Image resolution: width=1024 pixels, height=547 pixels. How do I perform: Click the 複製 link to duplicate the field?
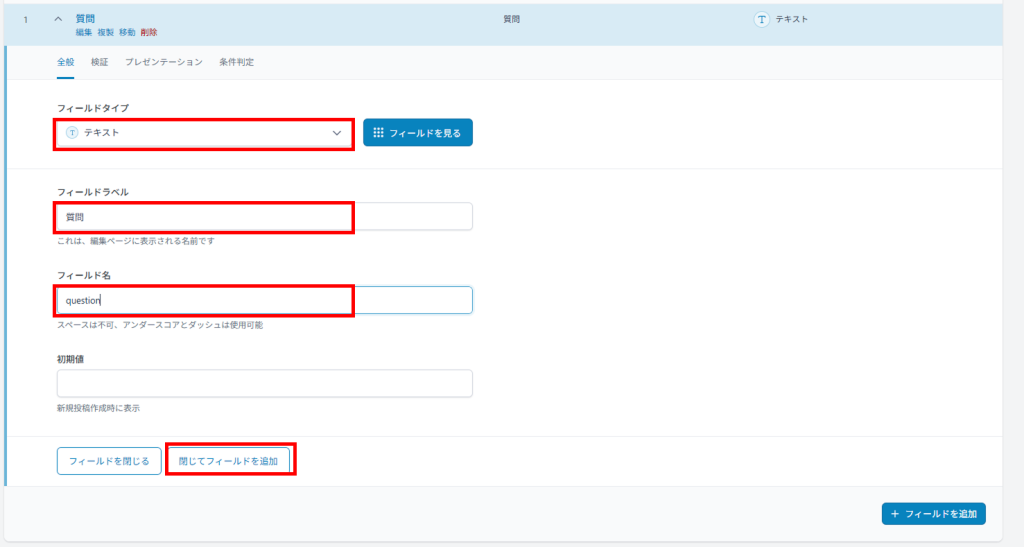coord(105,32)
